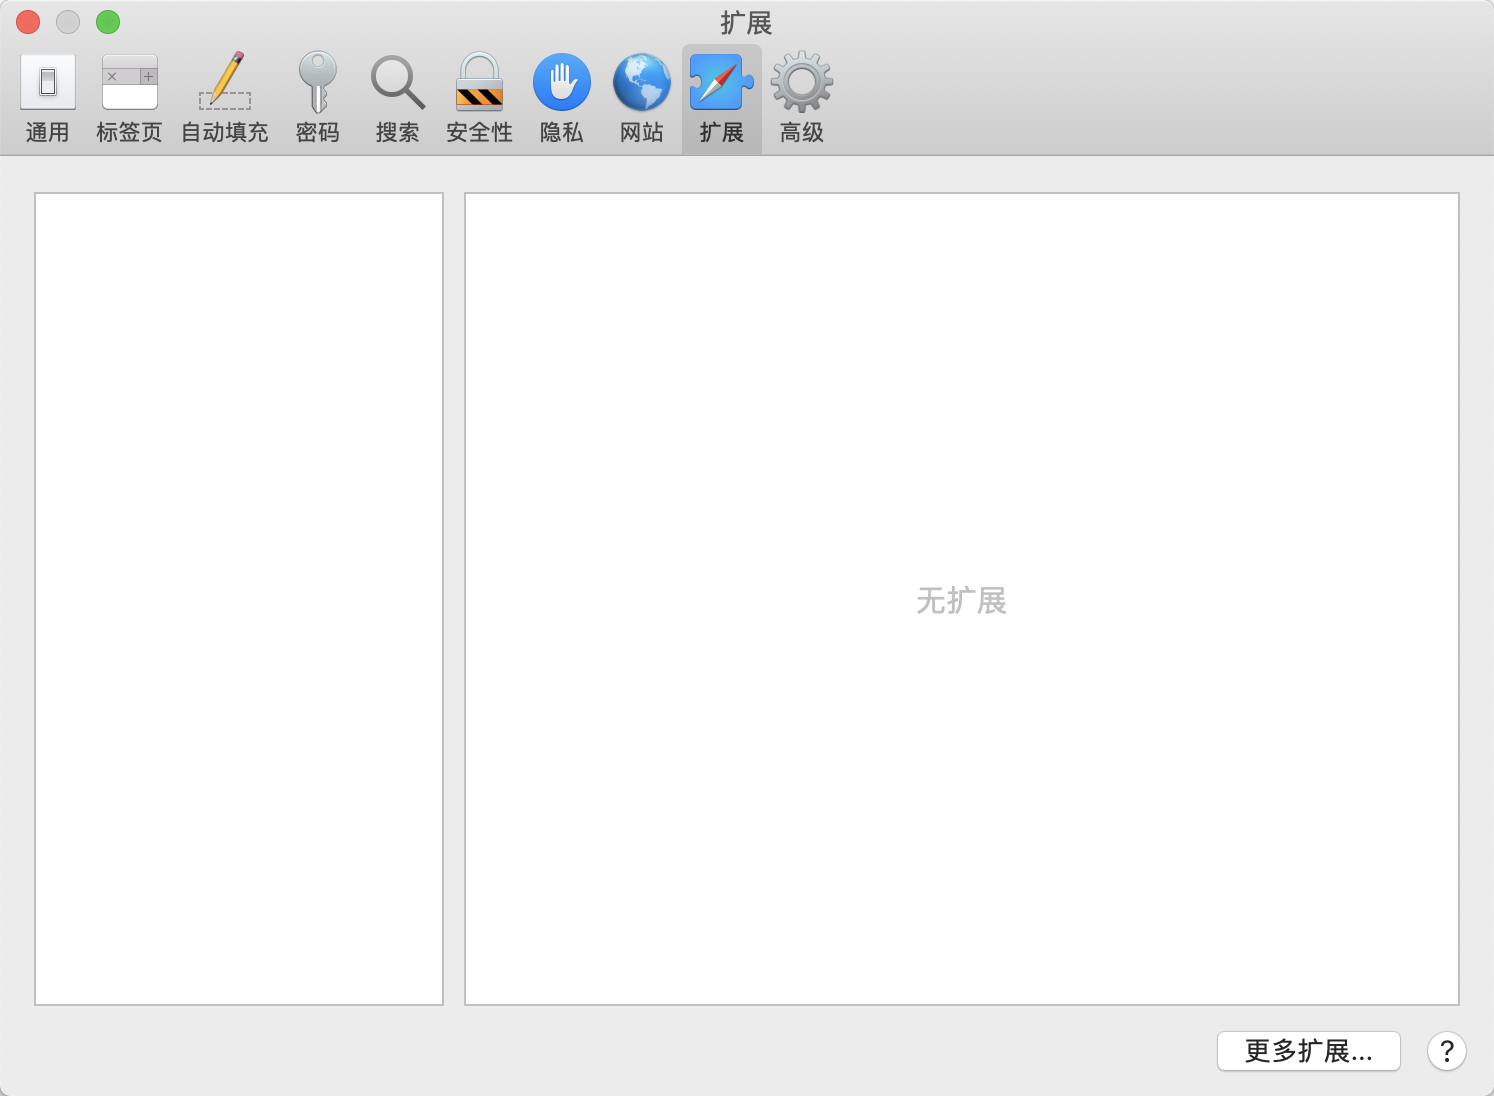Open the 通用 general preferences pane

pos(47,99)
